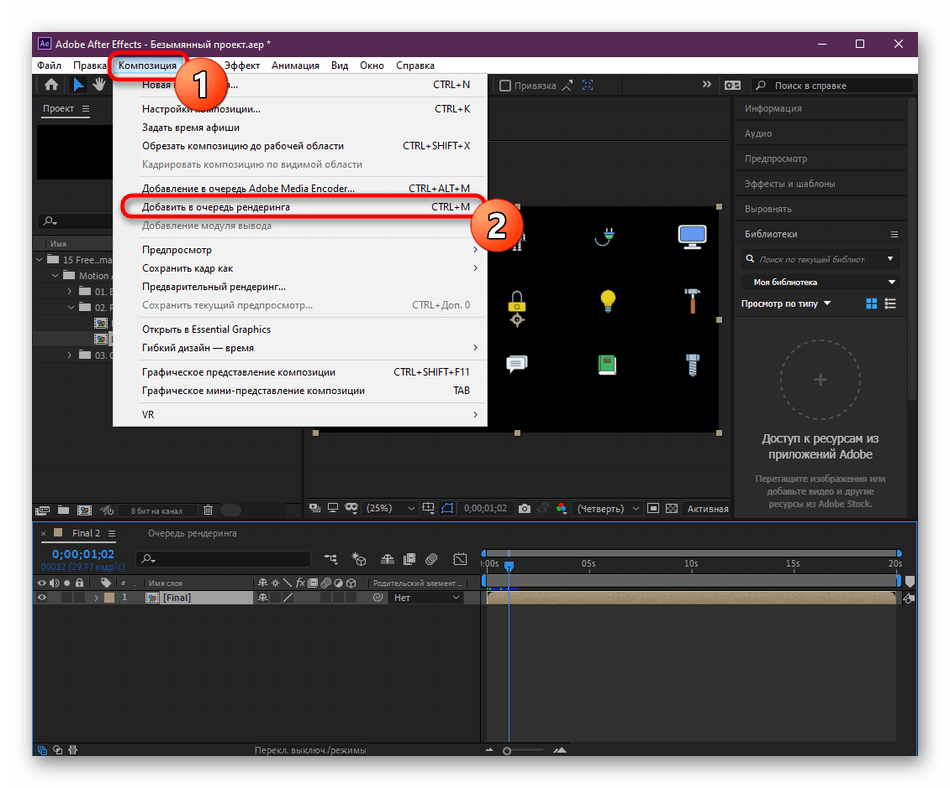
Task: Click the composition mini-flowchart icon
Action: [331, 559]
